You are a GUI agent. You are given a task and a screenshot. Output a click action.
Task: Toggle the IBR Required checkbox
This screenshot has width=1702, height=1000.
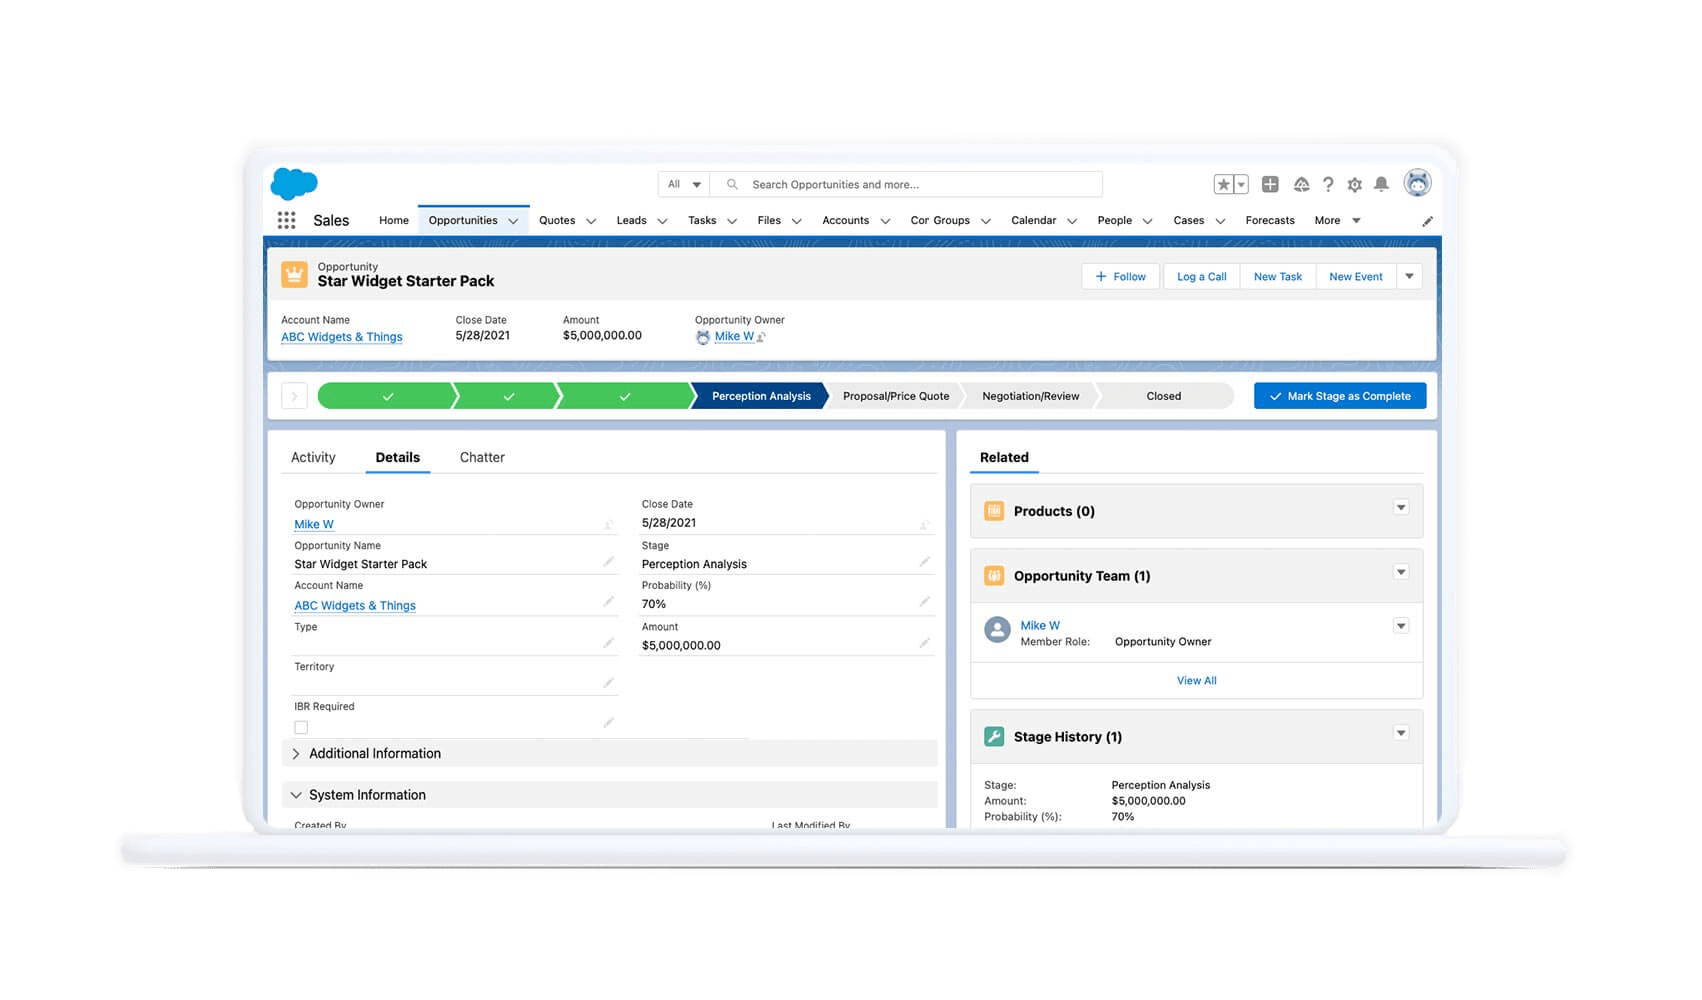coord(301,727)
